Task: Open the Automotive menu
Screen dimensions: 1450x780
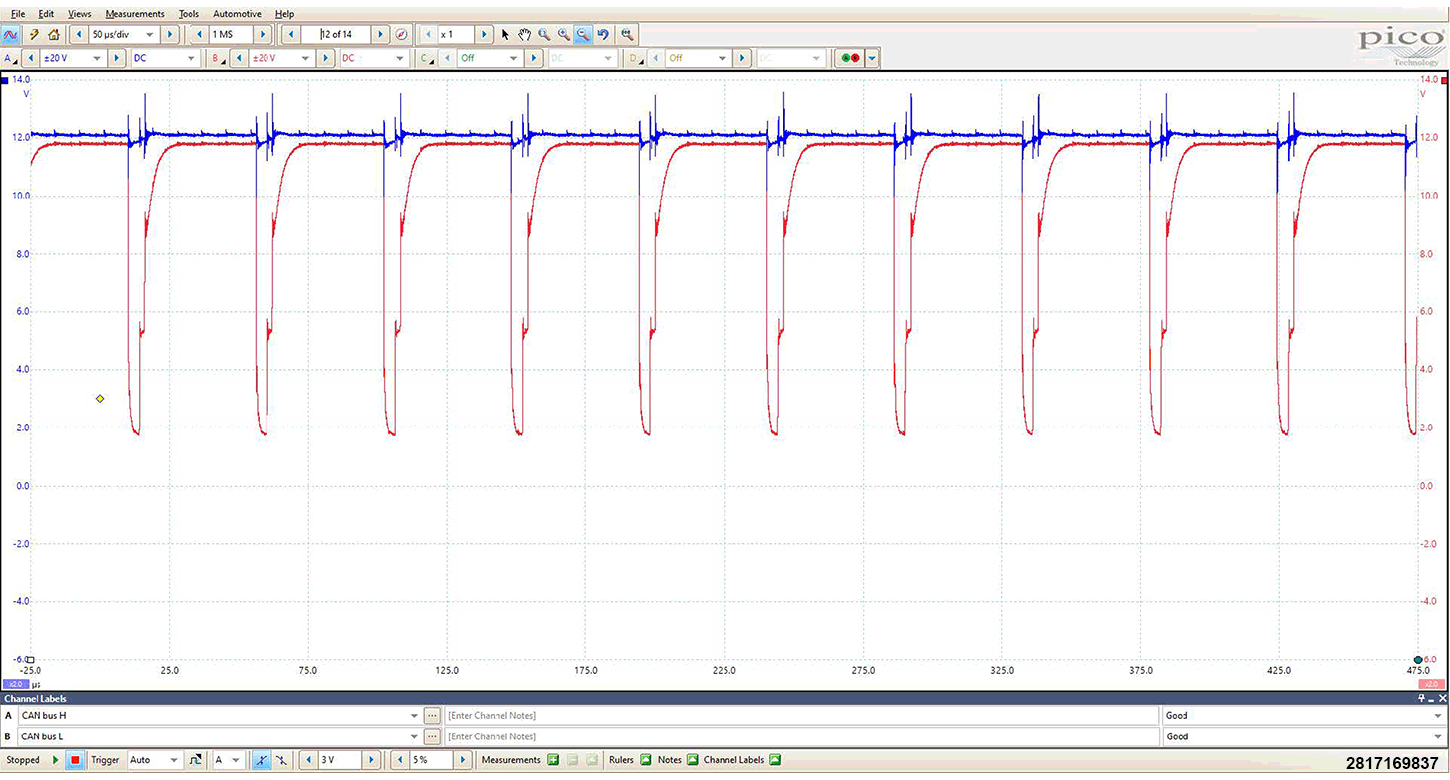Action: click(237, 14)
